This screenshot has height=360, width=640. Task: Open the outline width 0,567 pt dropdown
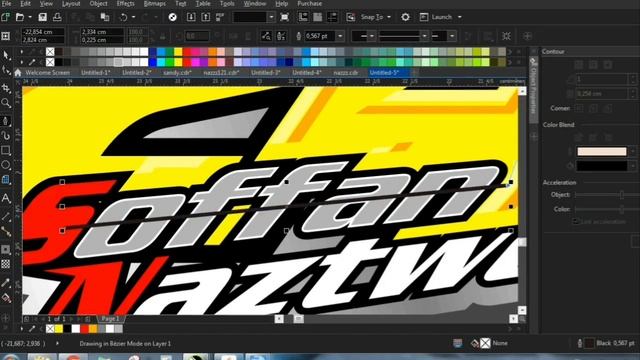pyautogui.click(x=340, y=36)
